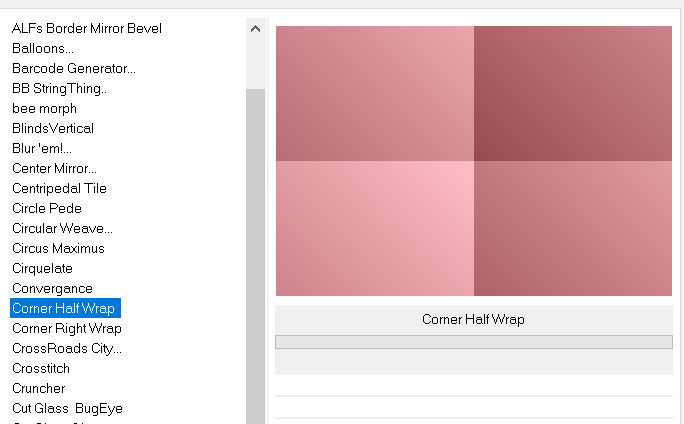Pick the bee morph filter
The width and height of the screenshot is (684, 424).
pos(44,108)
